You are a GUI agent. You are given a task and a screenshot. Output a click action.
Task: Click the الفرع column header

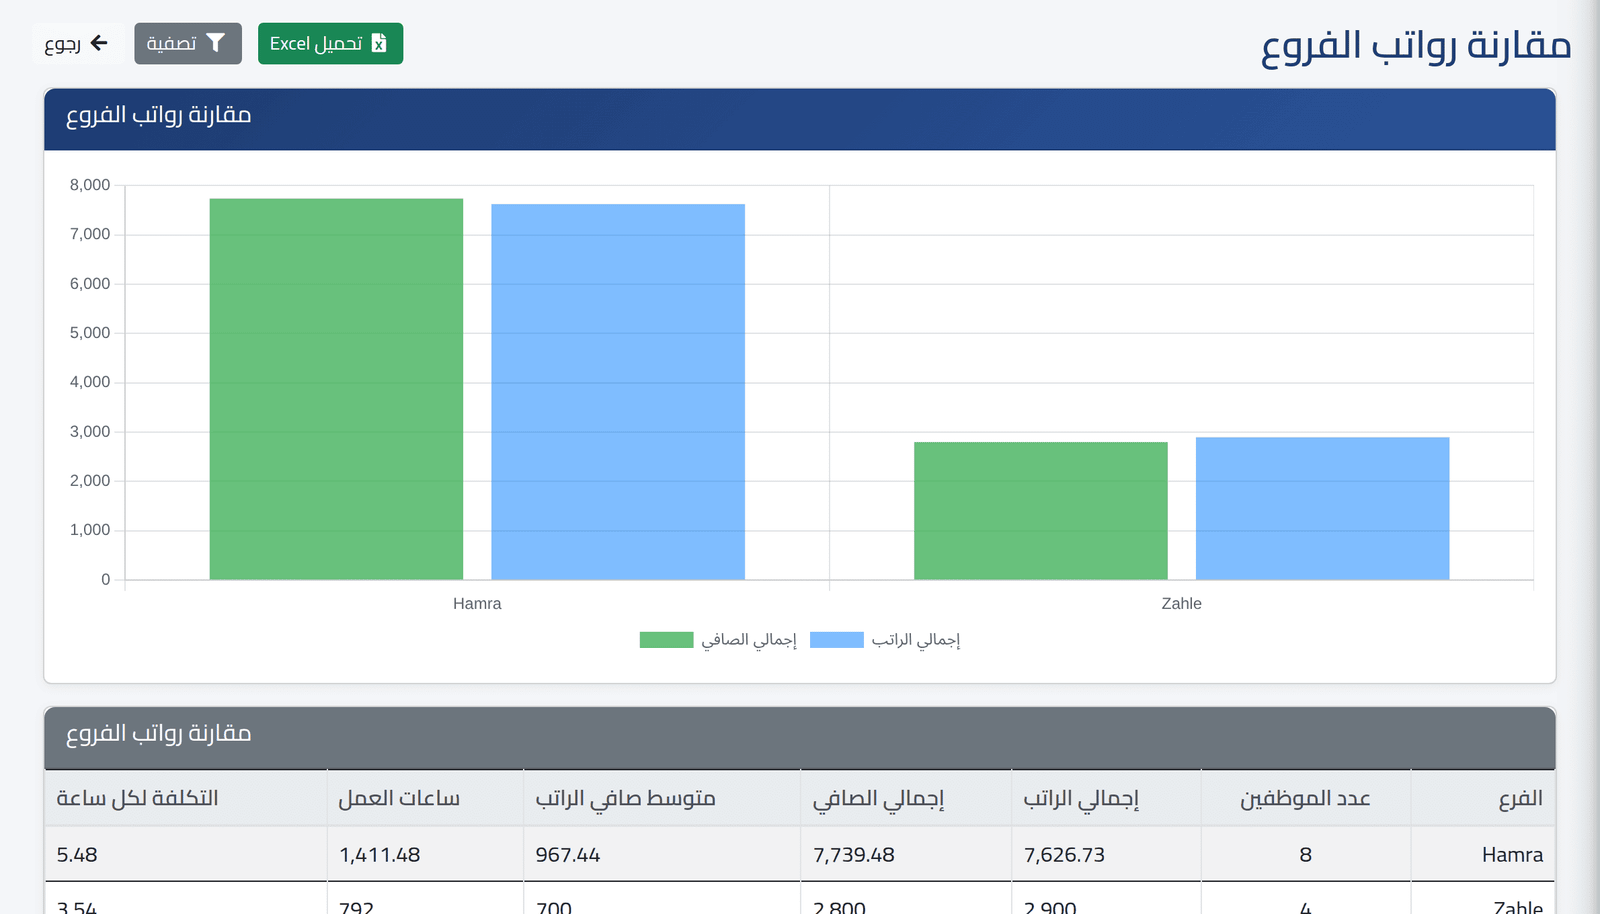[x=1483, y=798]
